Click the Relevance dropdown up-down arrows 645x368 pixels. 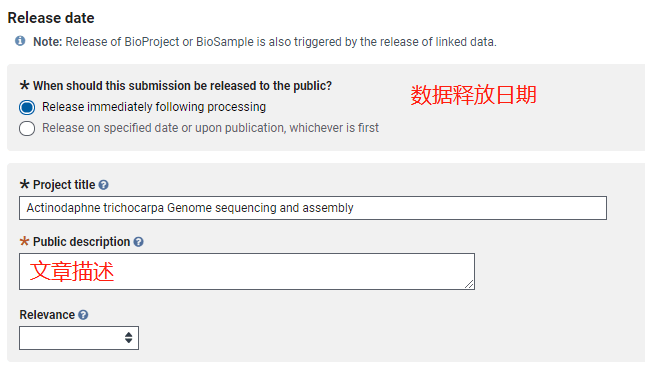[x=129, y=338]
